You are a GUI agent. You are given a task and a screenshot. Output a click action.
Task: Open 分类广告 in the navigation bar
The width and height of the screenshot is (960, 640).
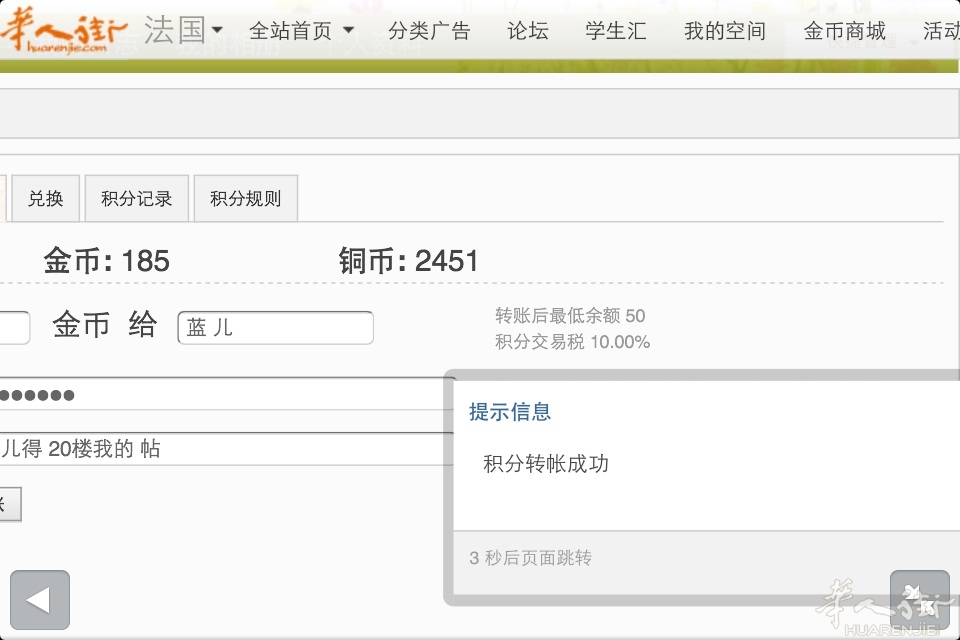click(x=429, y=31)
